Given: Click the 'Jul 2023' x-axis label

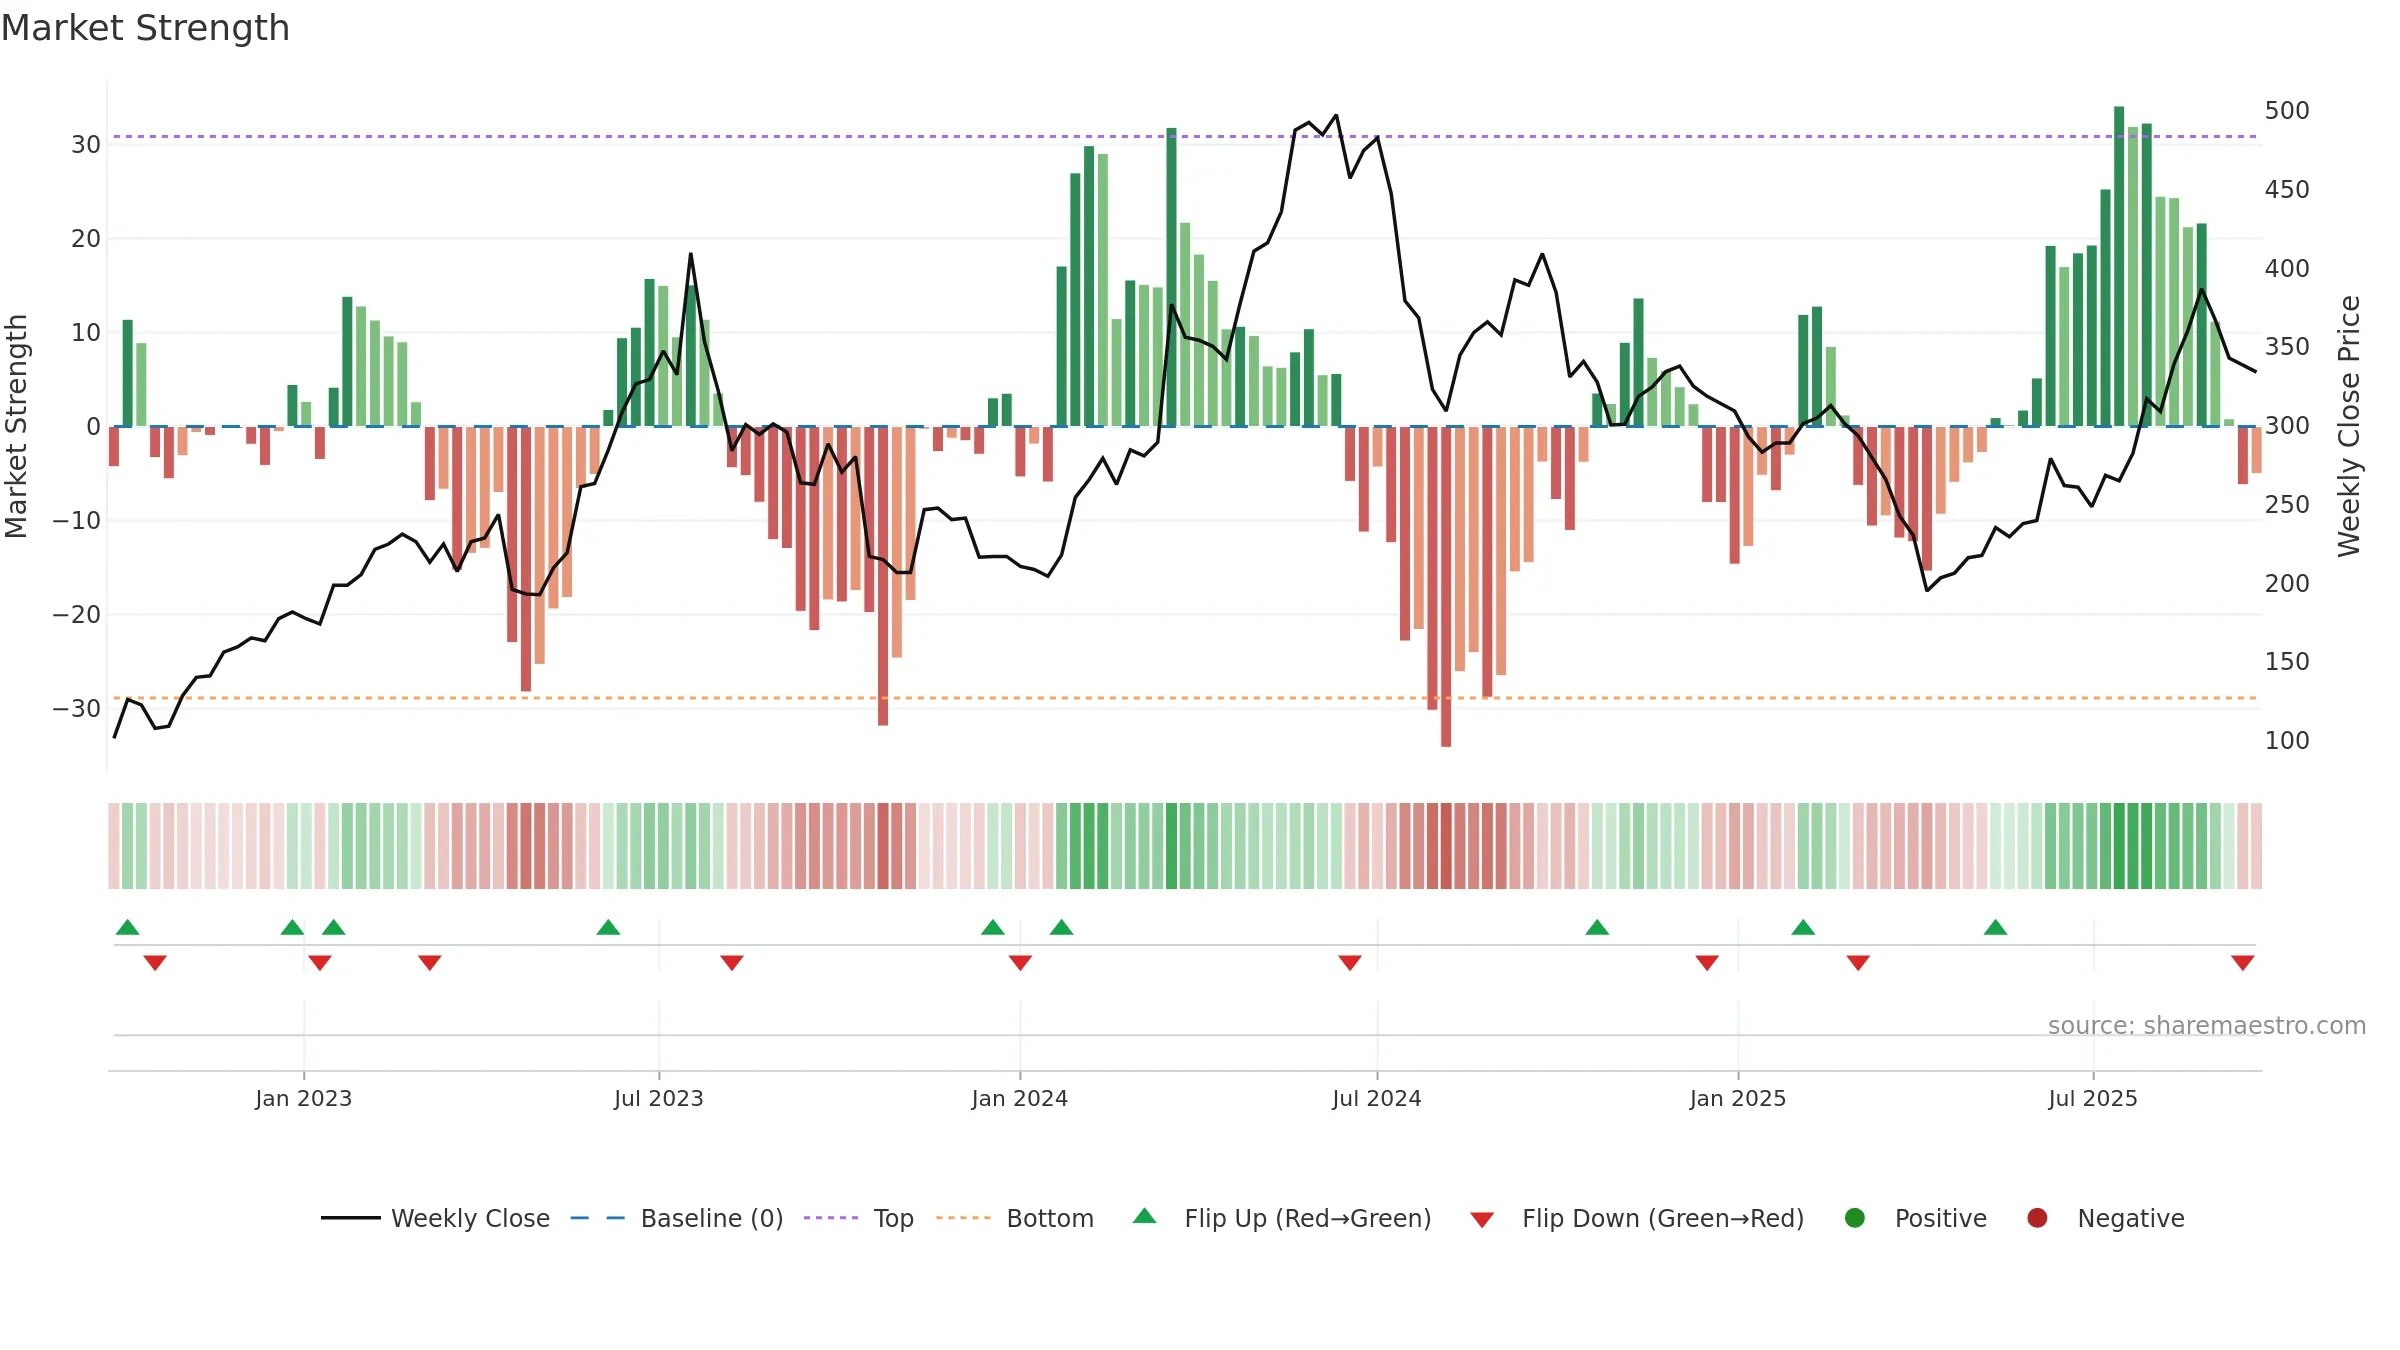Looking at the screenshot, I should [x=659, y=1099].
